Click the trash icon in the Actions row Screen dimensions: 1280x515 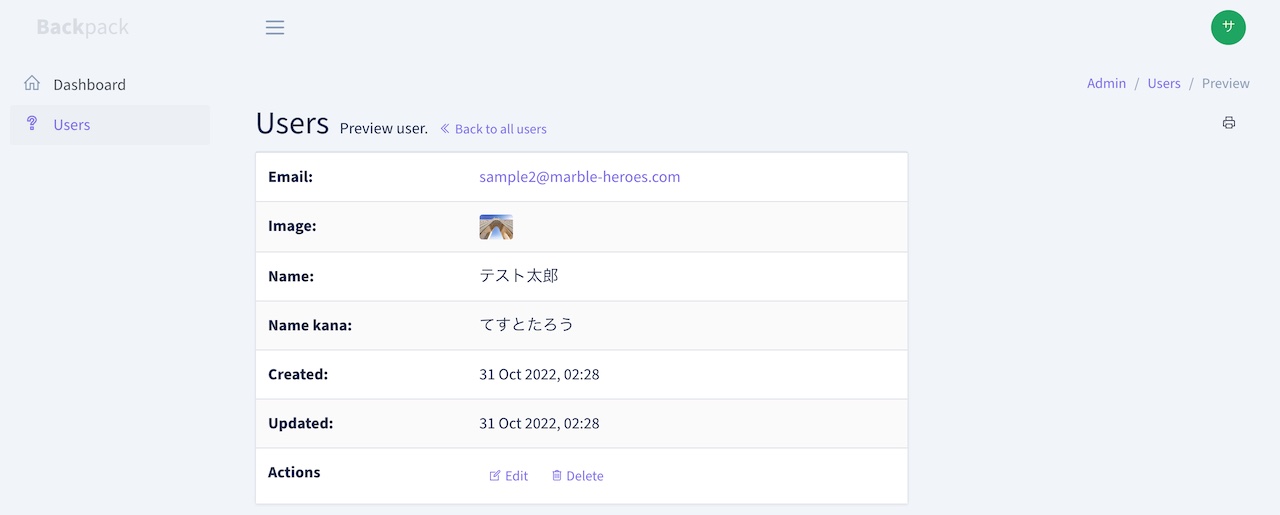[x=557, y=476]
